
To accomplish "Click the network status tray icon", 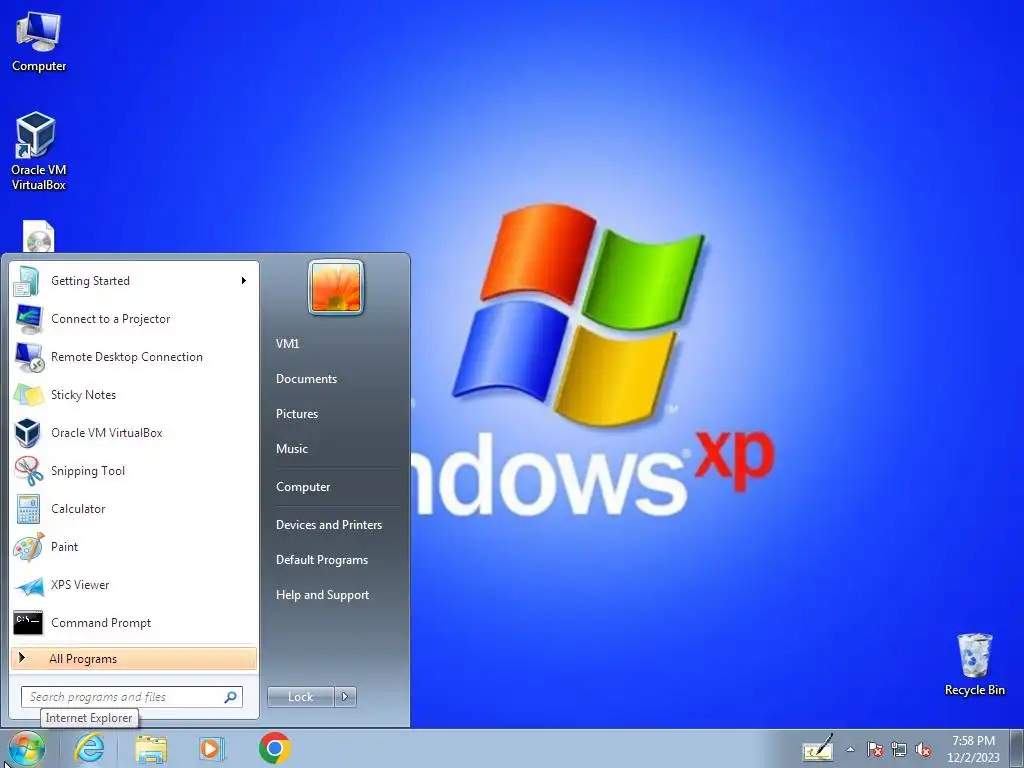I will (x=899, y=749).
